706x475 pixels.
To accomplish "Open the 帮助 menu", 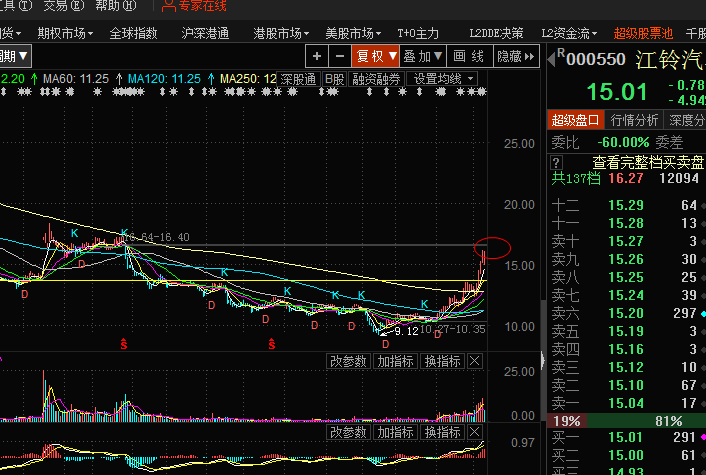I will [116, 6].
